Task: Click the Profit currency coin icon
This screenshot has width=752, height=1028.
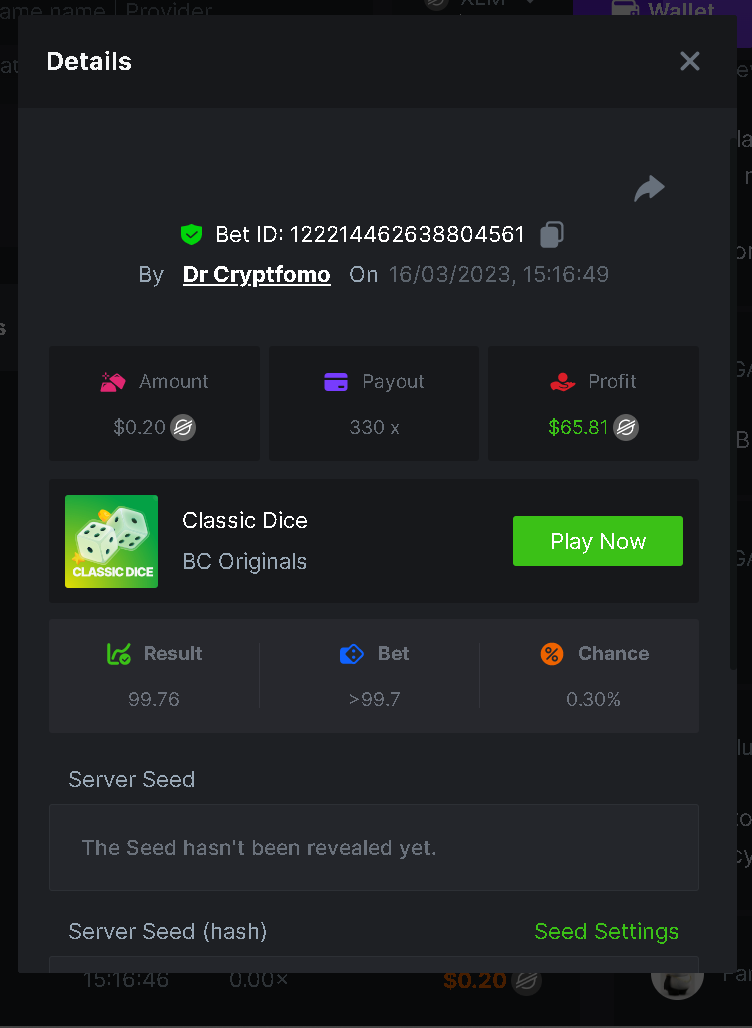Action: click(x=626, y=428)
